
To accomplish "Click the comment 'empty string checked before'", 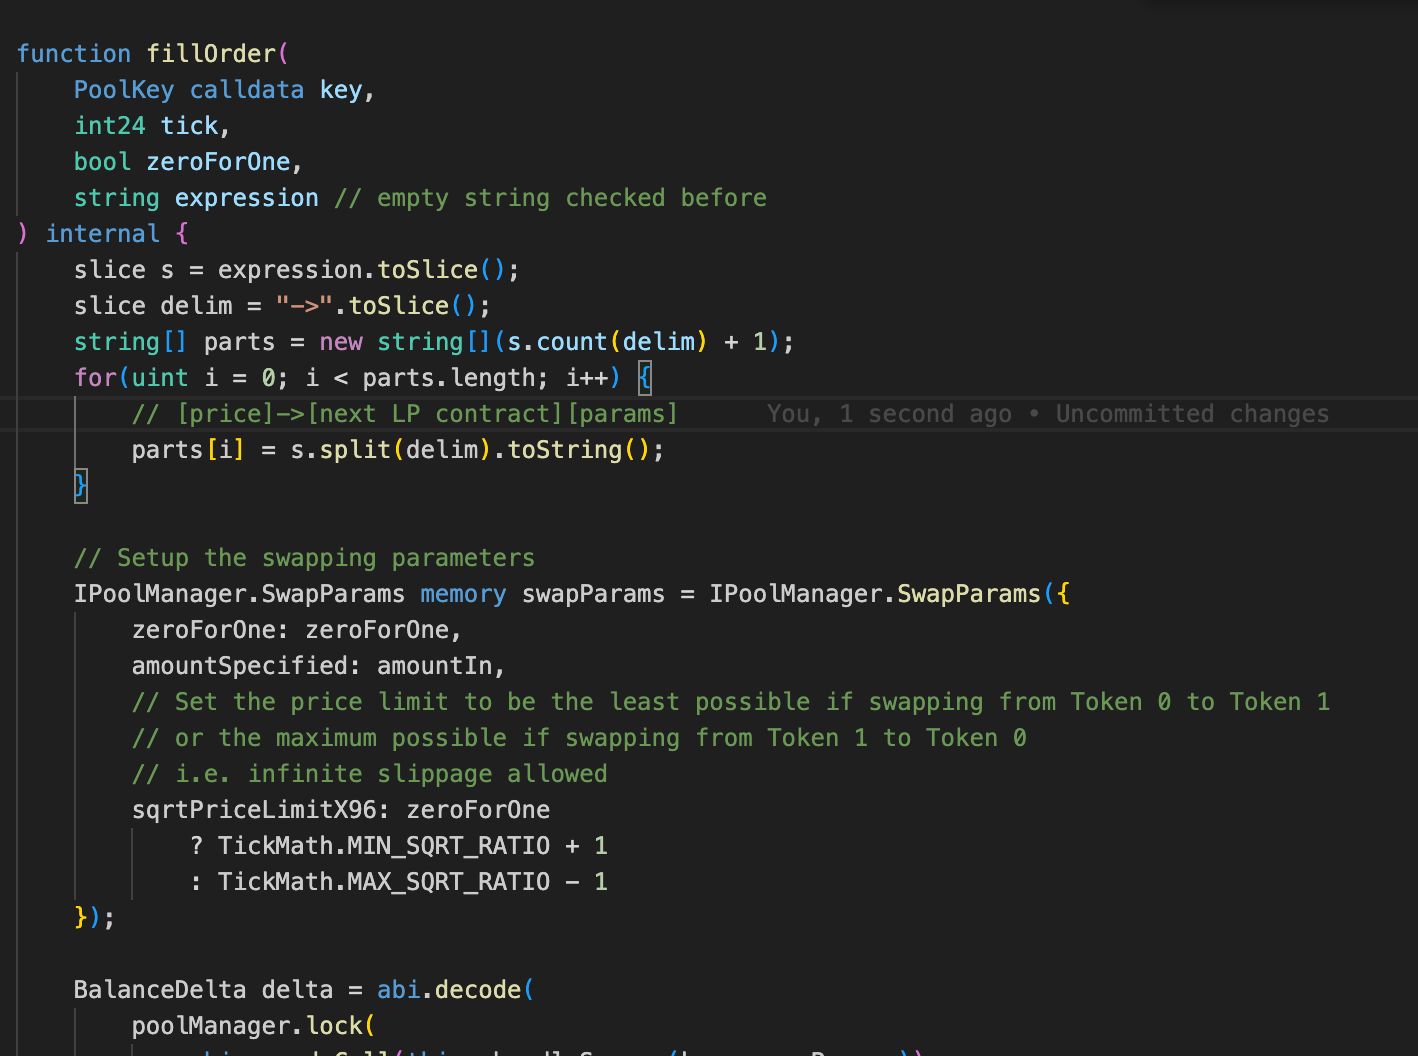I will pyautogui.click(x=551, y=197).
